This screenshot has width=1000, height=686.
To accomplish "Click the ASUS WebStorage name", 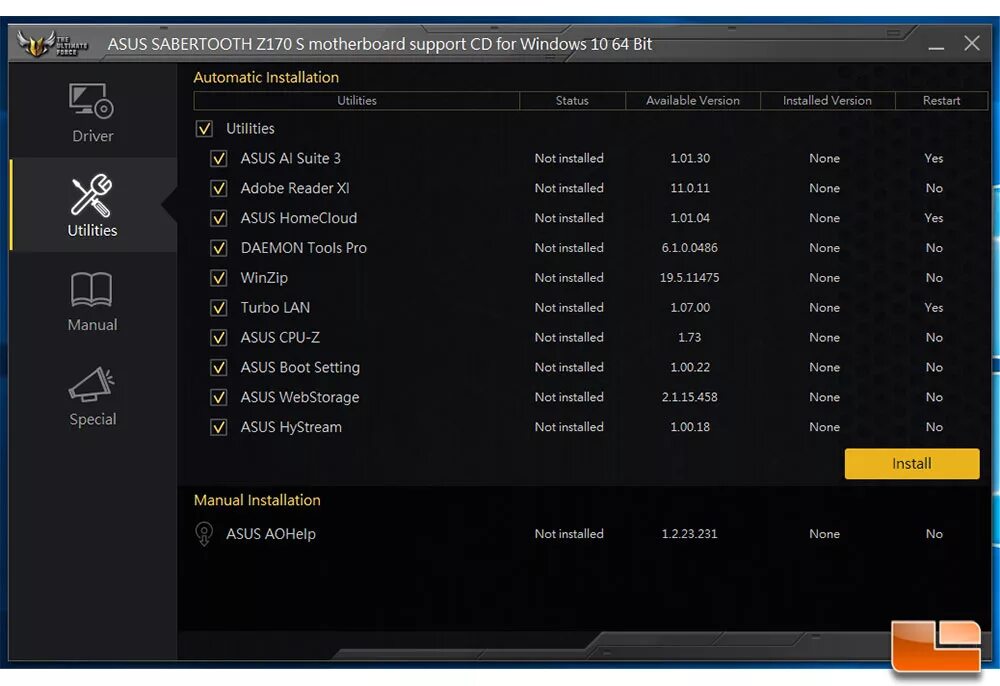I will point(300,397).
